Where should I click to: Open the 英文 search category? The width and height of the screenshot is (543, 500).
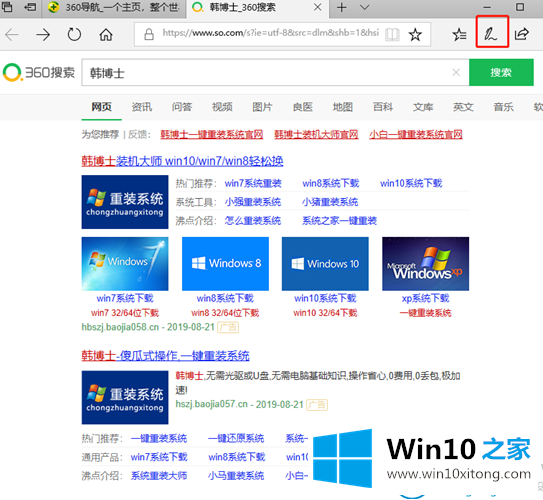tap(463, 107)
